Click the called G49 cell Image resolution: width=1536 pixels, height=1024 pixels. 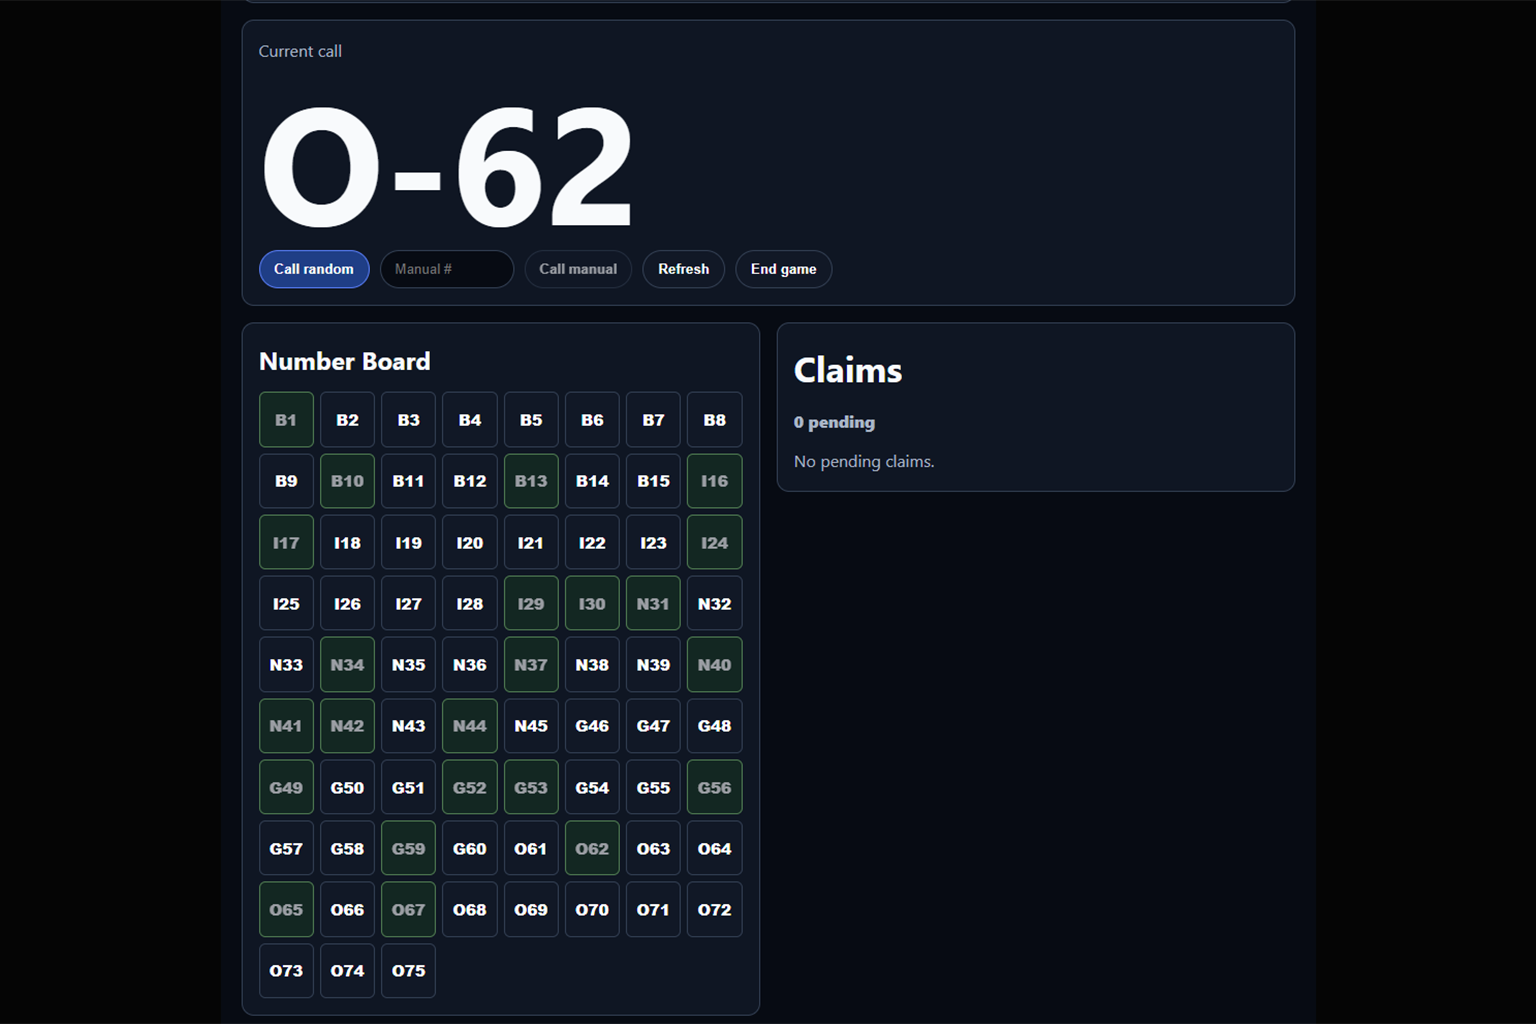coord(286,787)
